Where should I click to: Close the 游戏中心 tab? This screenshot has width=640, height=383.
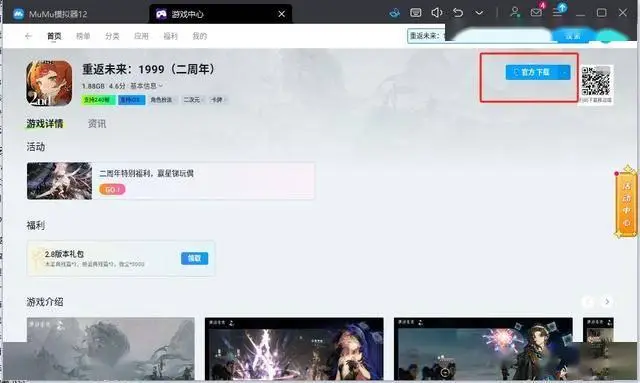(282, 14)
